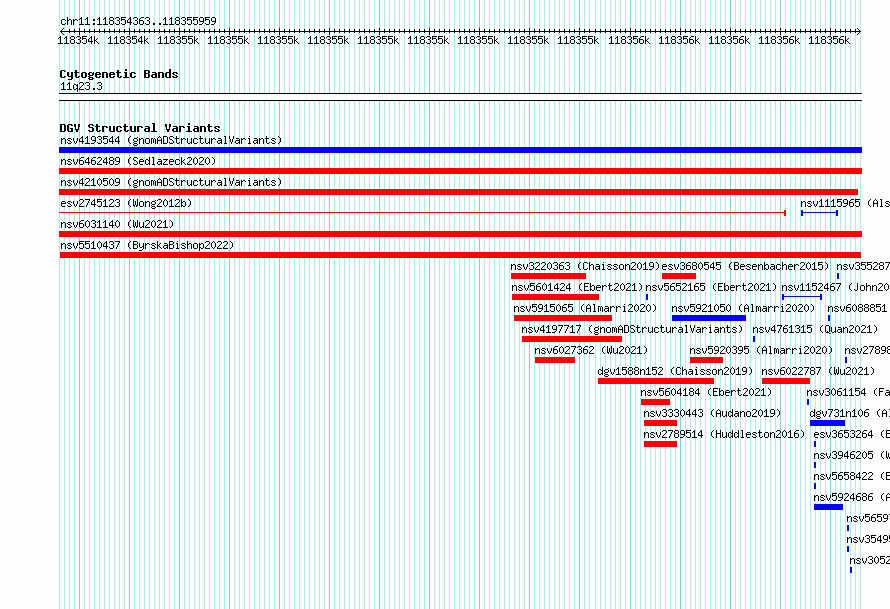Open the nsv6022787 (Wu2021) label
890x609 pixels.
click(818, 371)
